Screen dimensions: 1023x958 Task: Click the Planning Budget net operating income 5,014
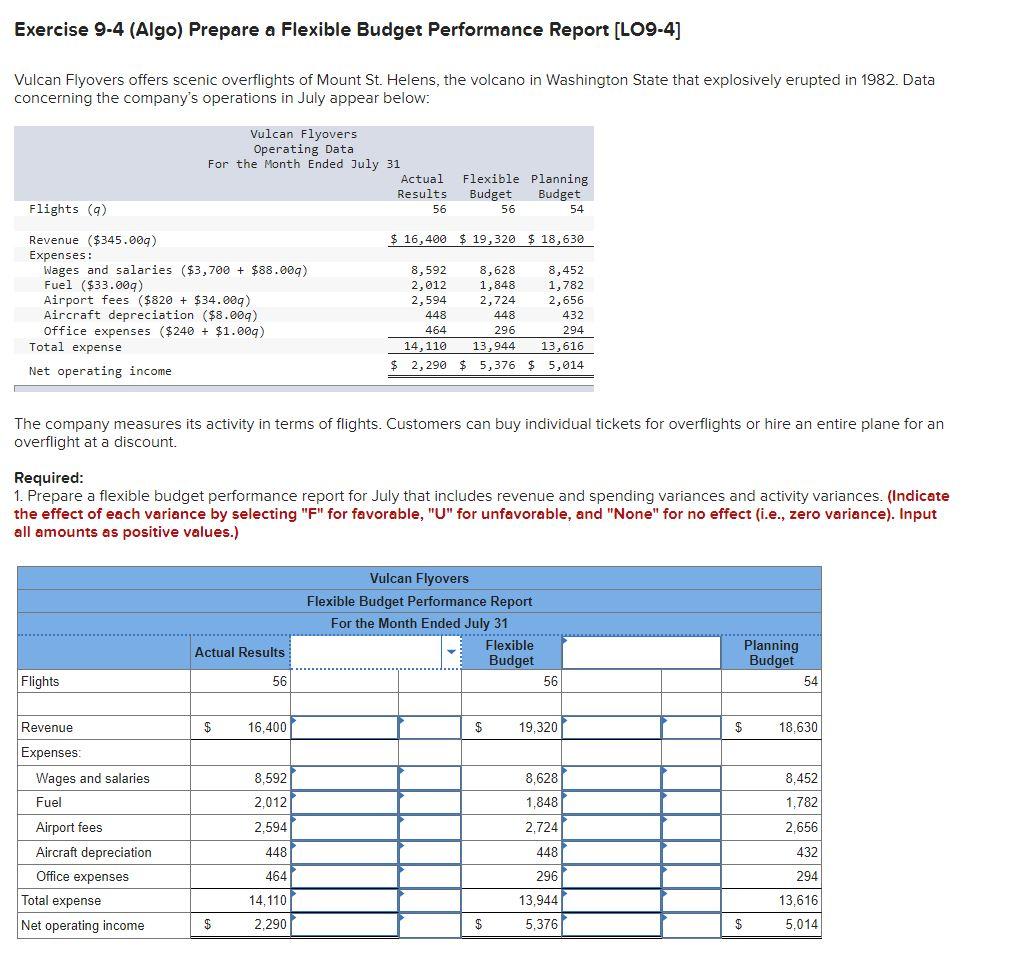click(x=800, y=925)
